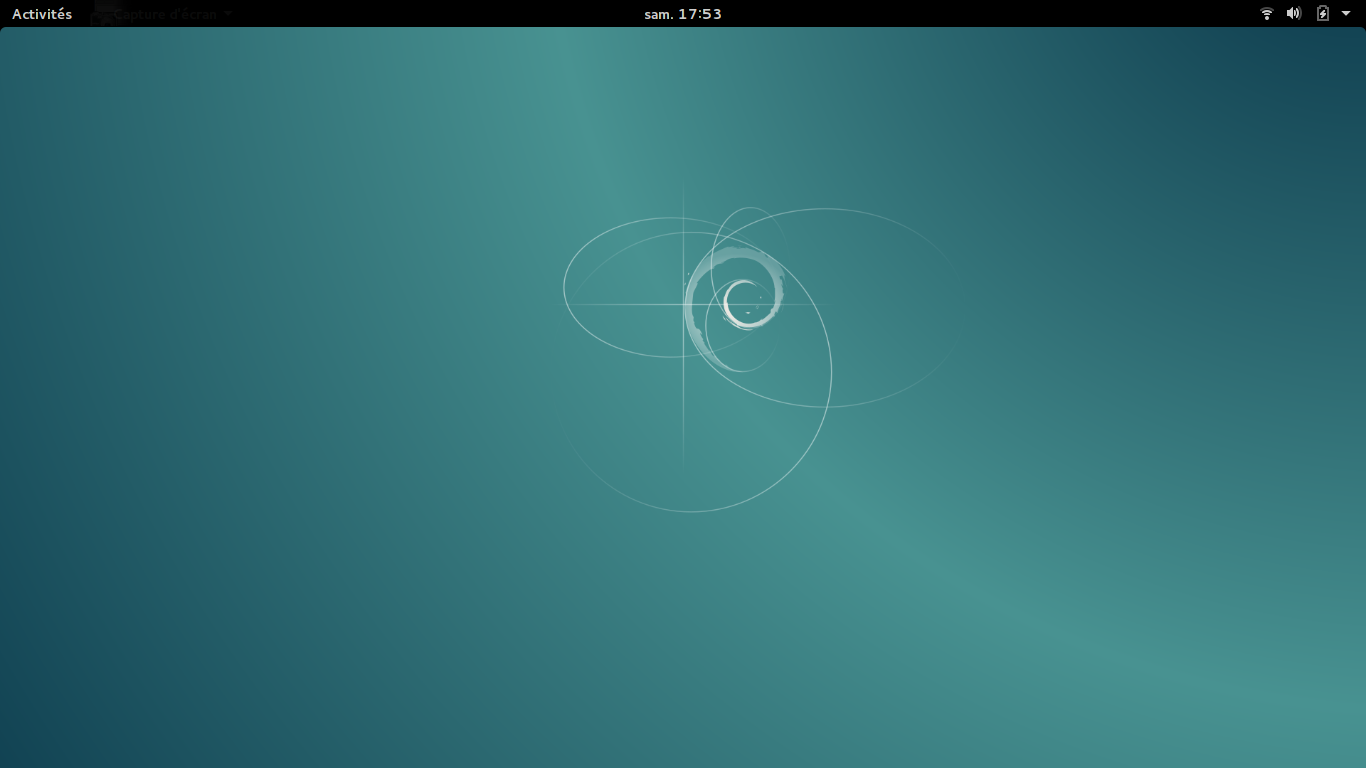Screen dimensions: 1366x768
Task: Open the network menu via the Wi-Fi icon
Action: (1266, 13)
